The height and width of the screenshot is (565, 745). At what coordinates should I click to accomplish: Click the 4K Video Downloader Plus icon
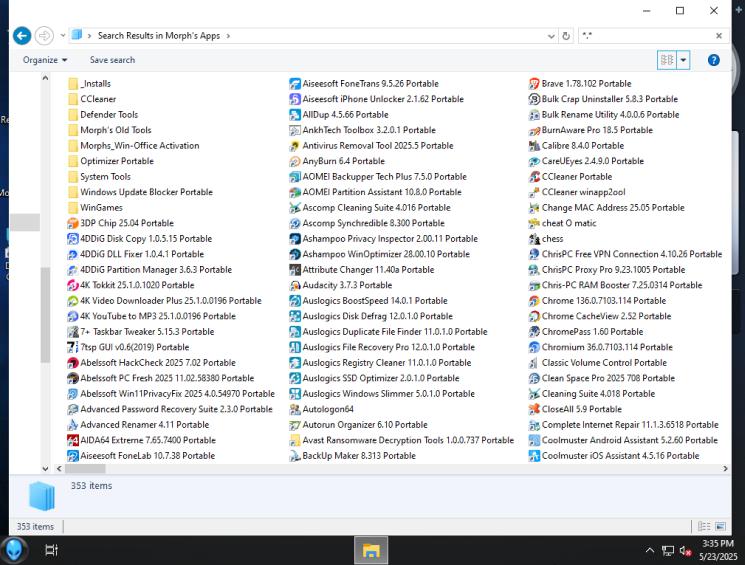(73, 301)
